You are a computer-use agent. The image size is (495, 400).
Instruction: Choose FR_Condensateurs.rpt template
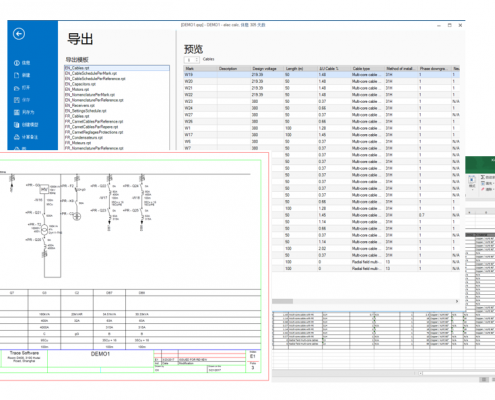(x=84, y=137)
